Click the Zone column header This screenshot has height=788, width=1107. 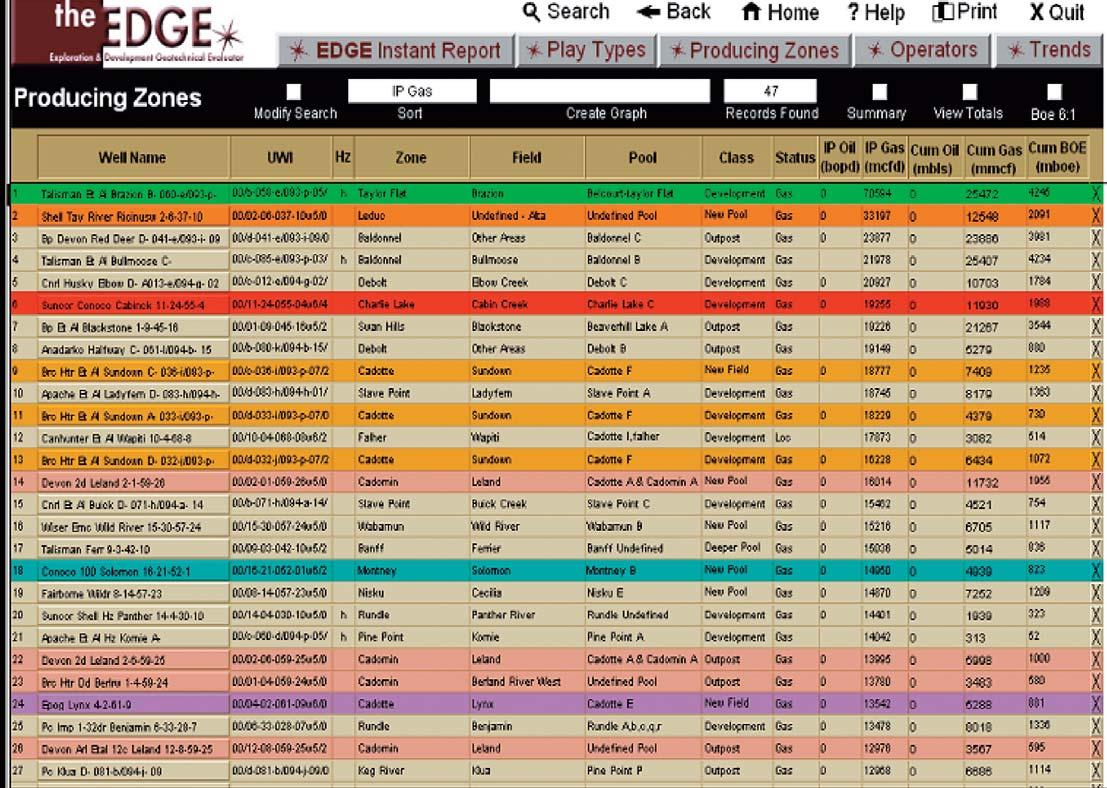[411, 157]
